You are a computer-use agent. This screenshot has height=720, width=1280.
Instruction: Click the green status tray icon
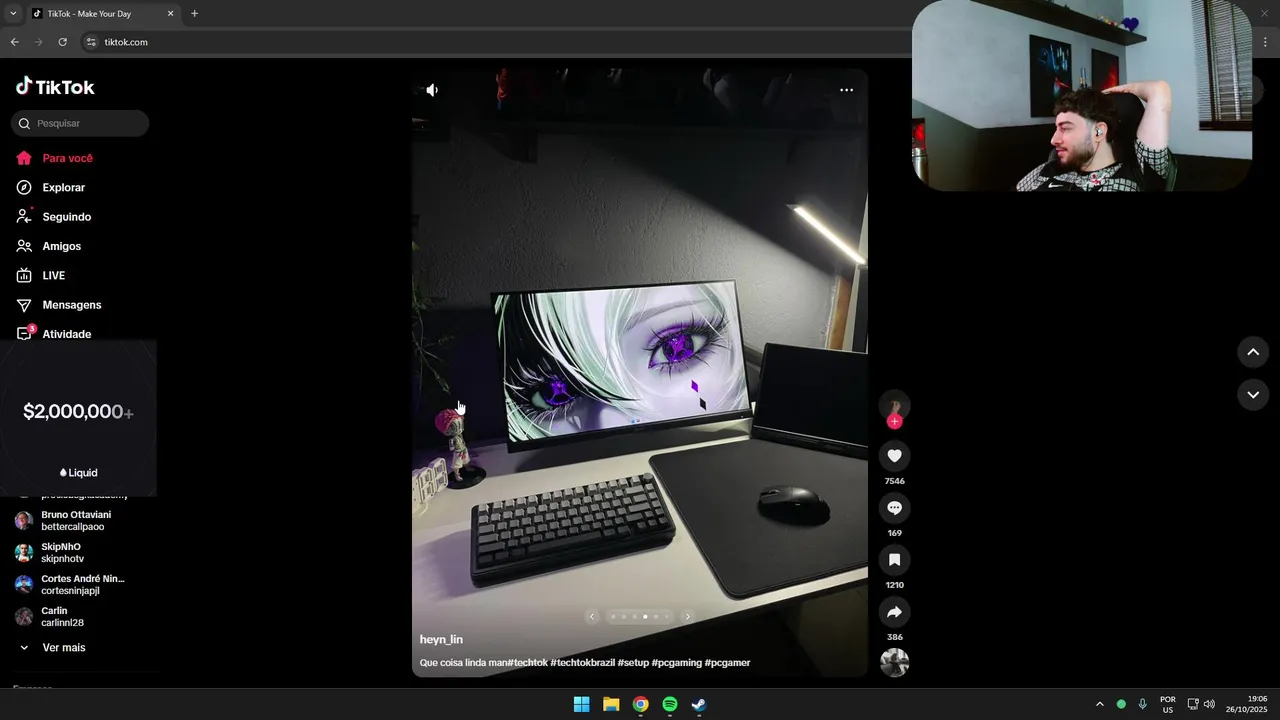[1121, 704]
